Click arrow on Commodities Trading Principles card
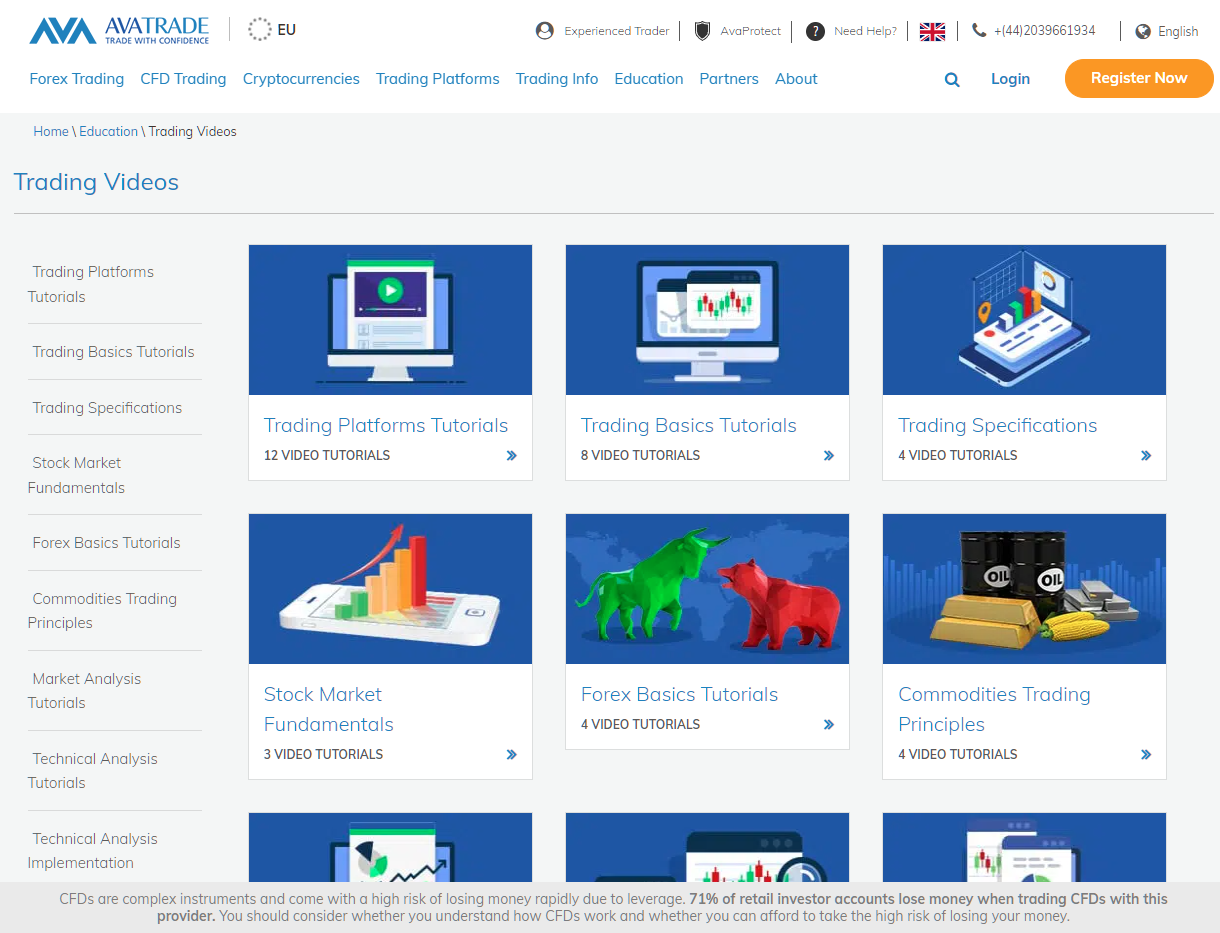This screenshot has height=933, width=1220. (x=1146, y=754)
